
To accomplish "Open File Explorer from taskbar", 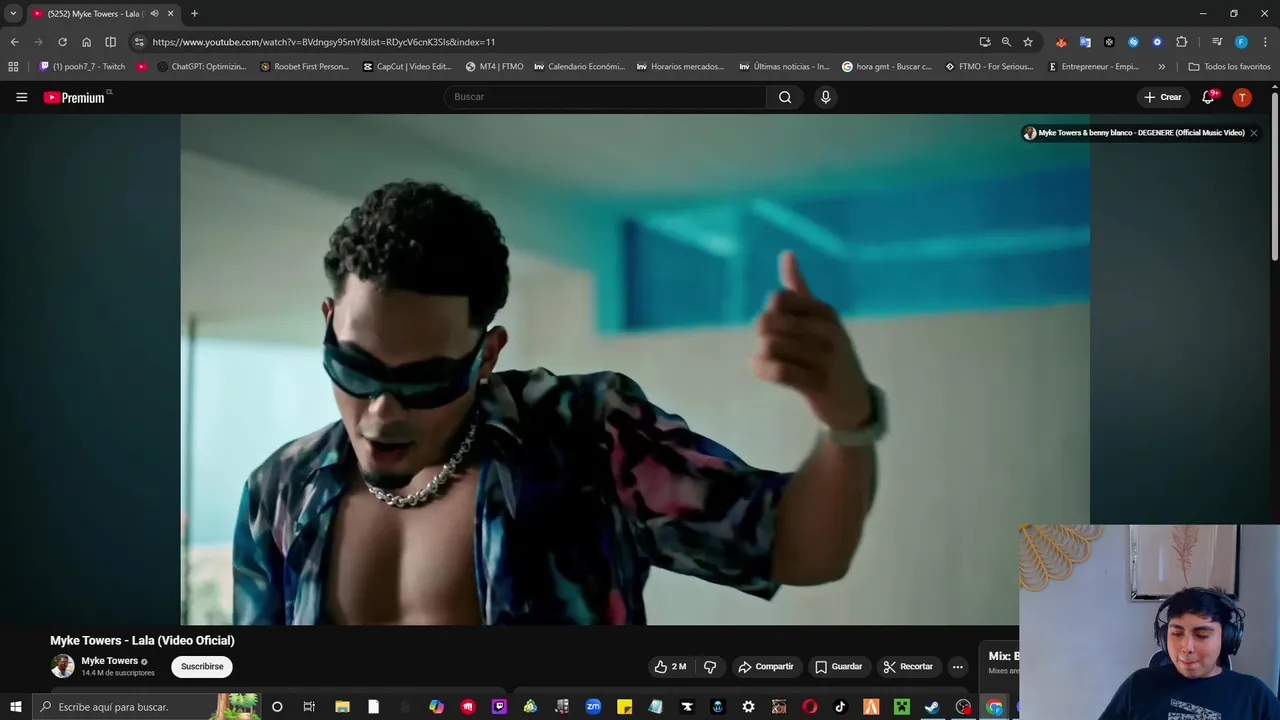I will 342,707.
